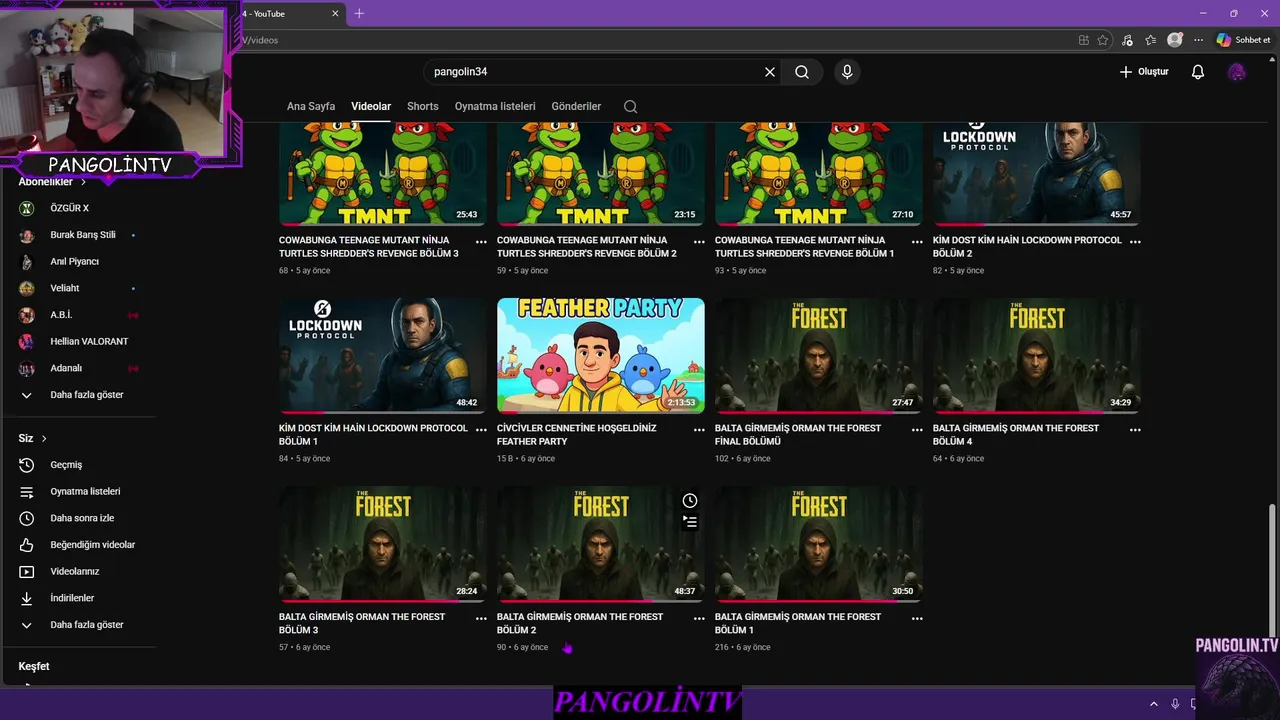Open options for The Forest Final Bölümü

(917, 430)
